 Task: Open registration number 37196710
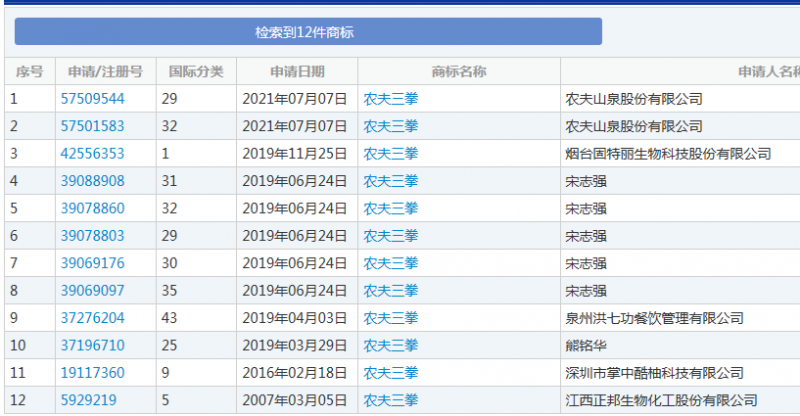92,346
